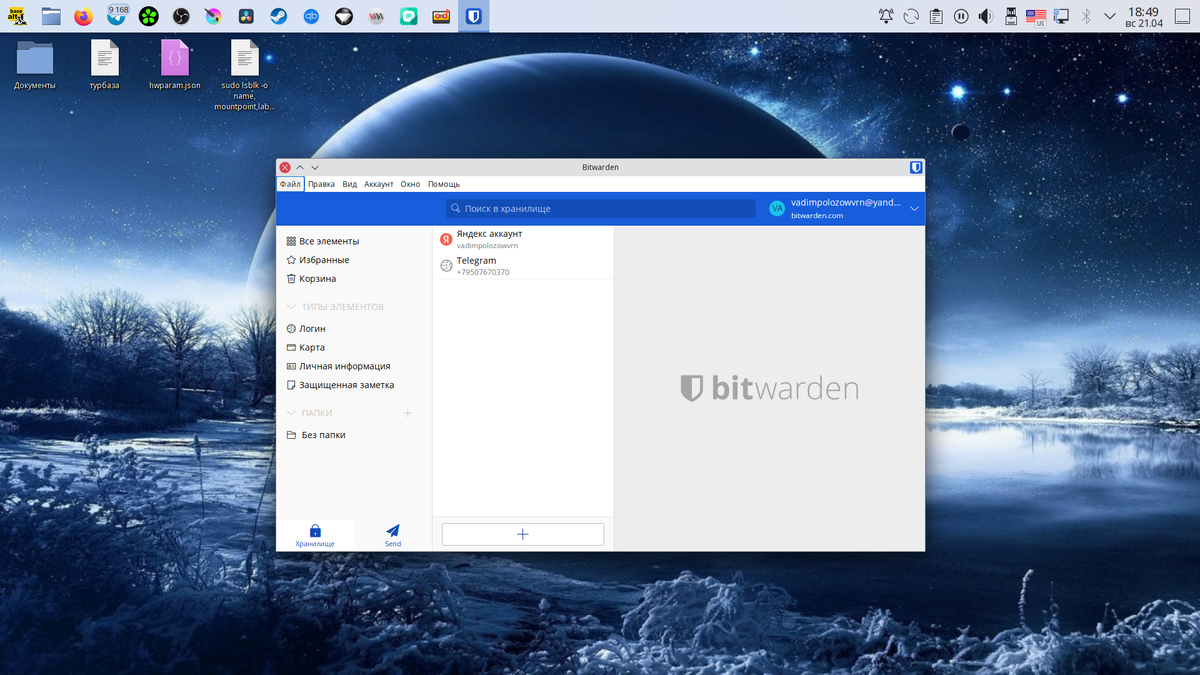Open the VMware VM icon in panel
Image resolution: width=1200 pixels, height=675 pixels.
click(376, 16)
